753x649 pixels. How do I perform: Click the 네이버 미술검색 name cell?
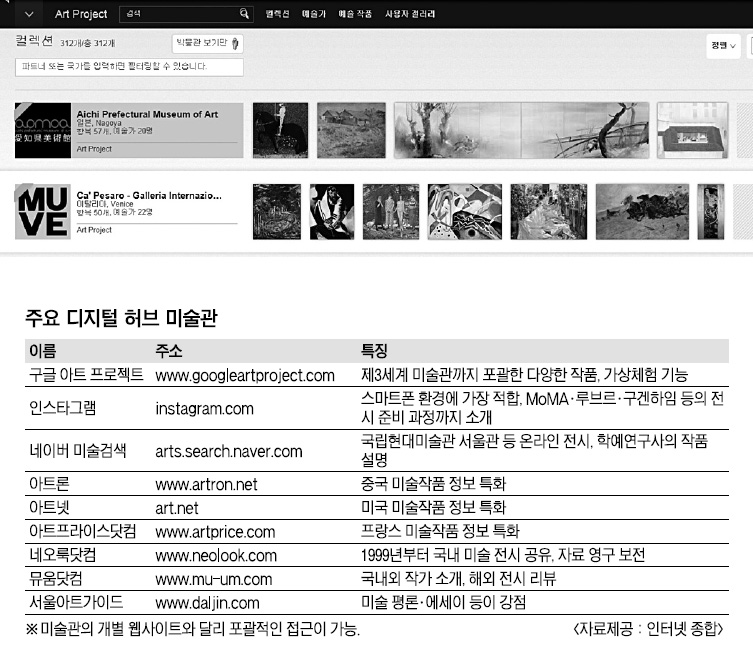click(78, 451)
